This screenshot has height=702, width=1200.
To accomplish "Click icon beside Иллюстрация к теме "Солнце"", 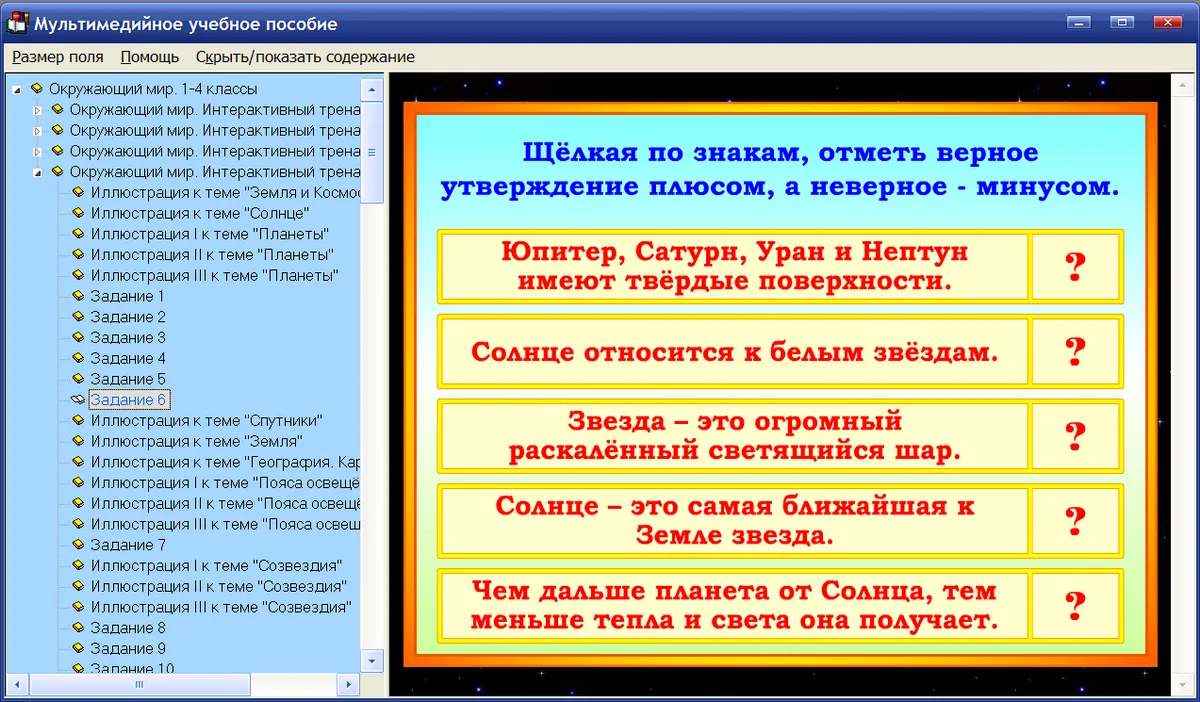I will (78, 214).
